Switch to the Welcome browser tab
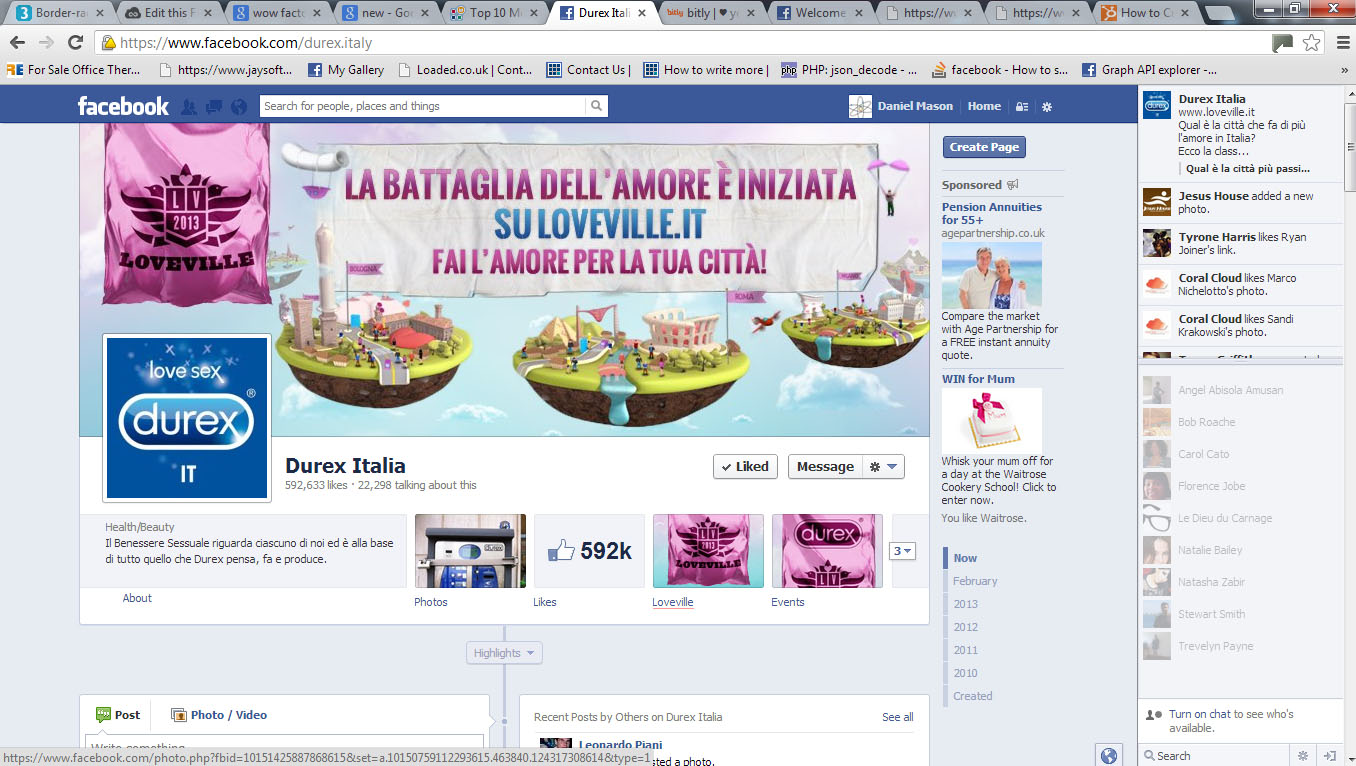Screen dimensions: 1356x766 point(819,13)
